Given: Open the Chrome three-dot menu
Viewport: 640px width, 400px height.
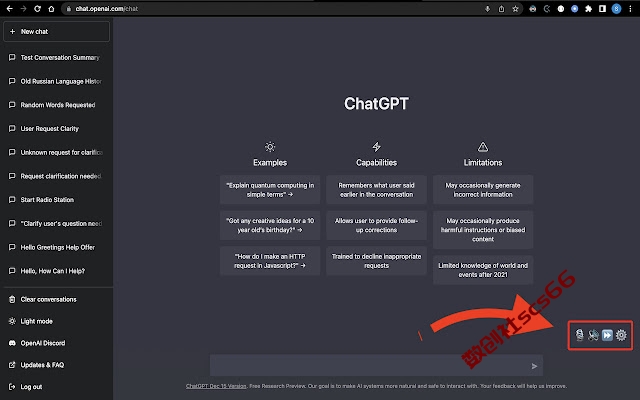Looking at the screenshot, I should (x=630, y=9).
